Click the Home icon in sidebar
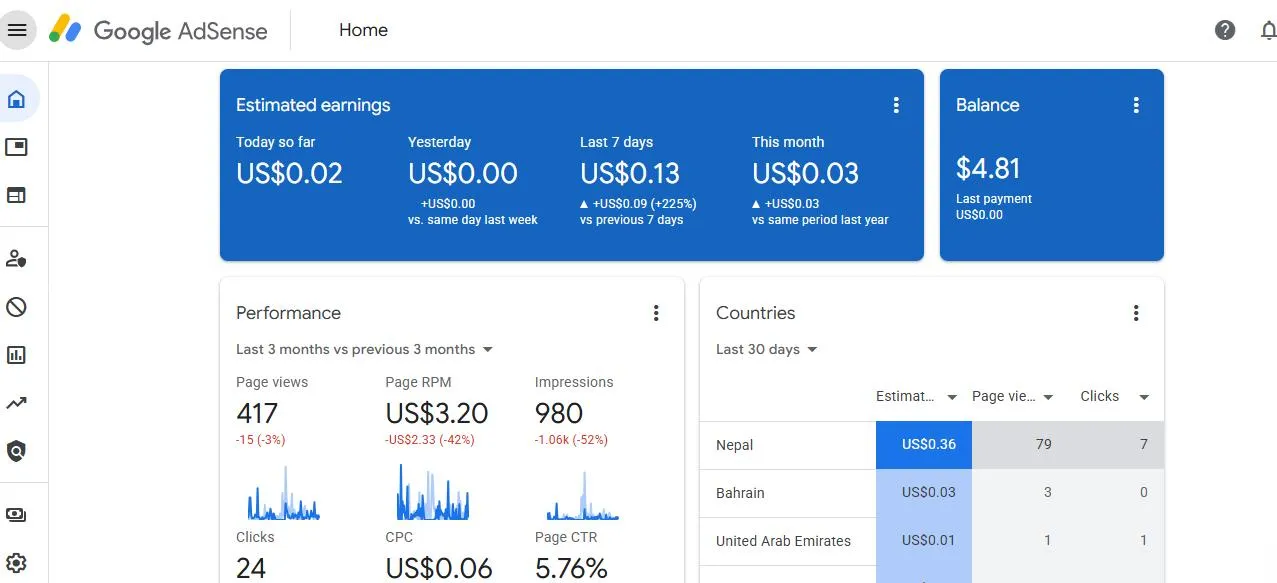Image resolution: width=1277 pixels, height=583 pixels. click(17, 99)
